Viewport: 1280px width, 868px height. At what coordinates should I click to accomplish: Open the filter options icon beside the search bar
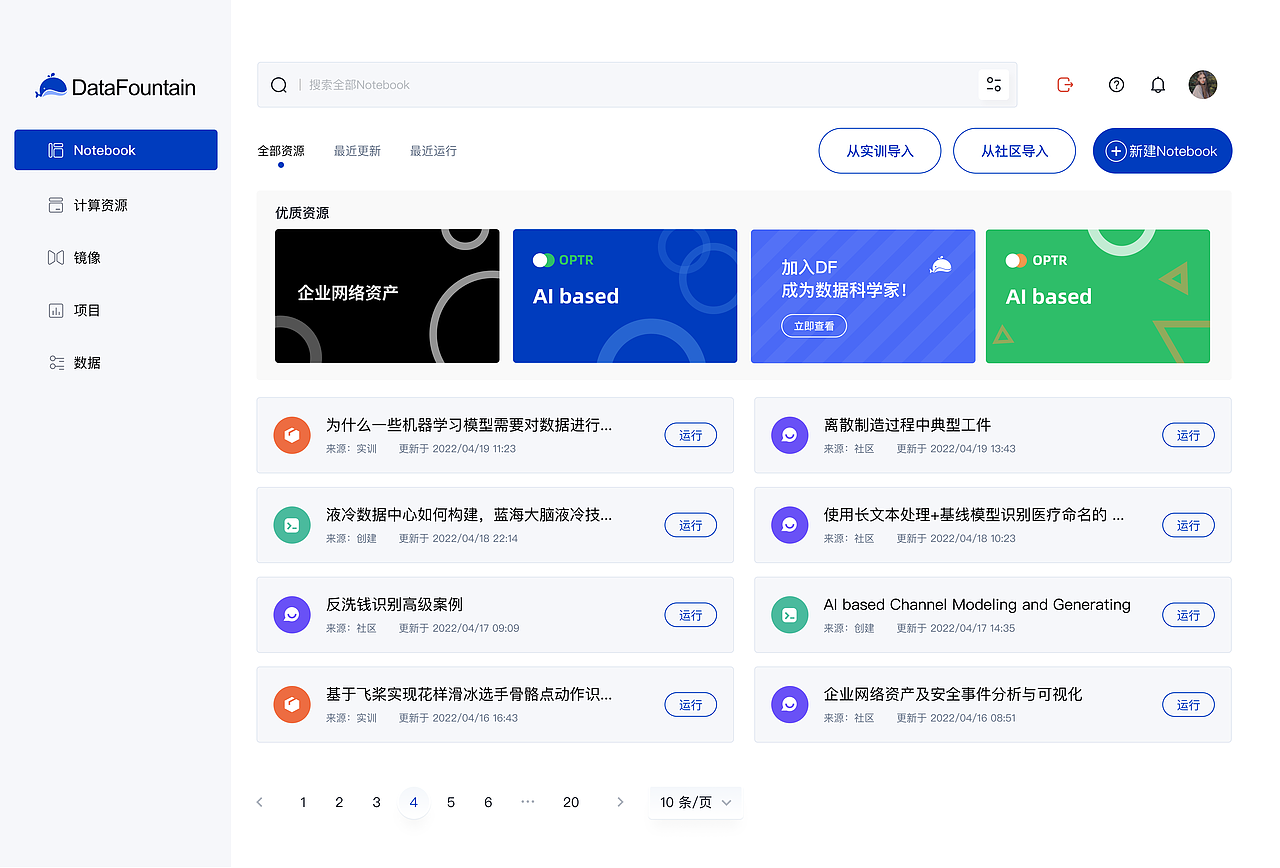993,84
